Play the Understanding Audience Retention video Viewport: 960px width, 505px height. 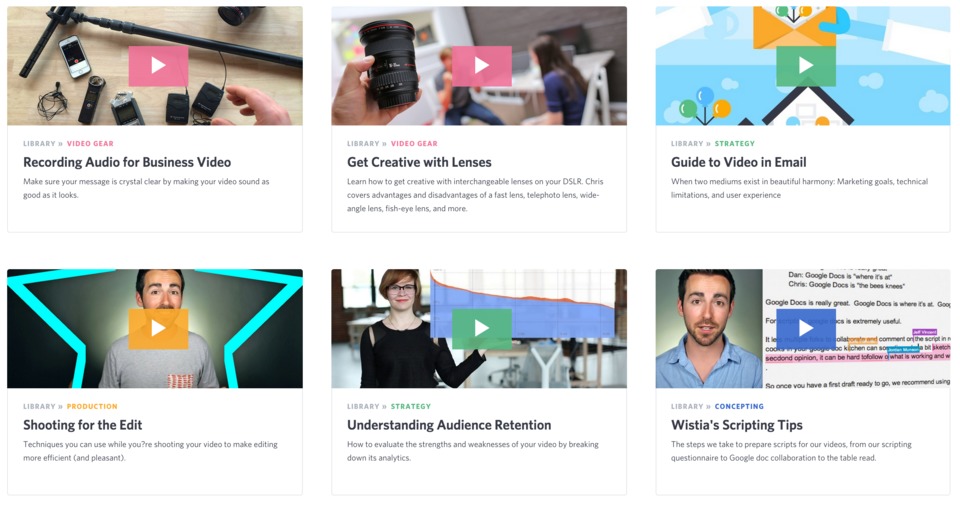coord(482,329)
